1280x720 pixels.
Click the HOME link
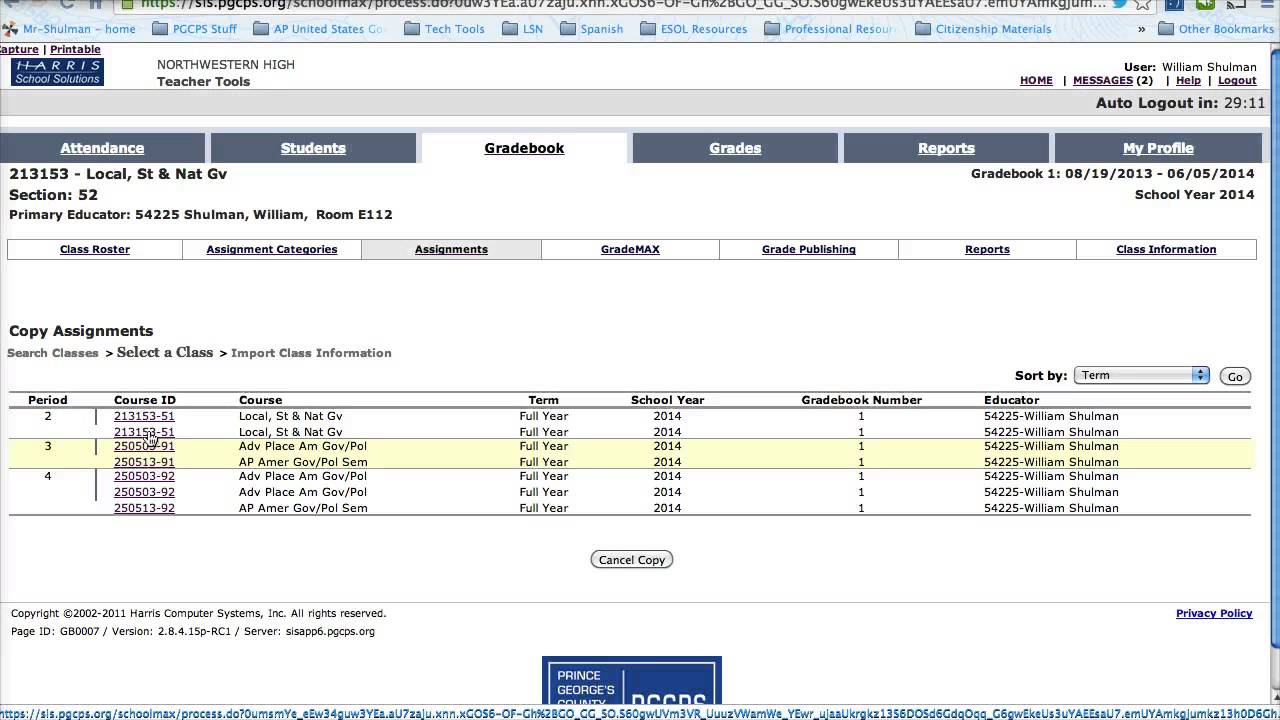tap(1036, 81)
